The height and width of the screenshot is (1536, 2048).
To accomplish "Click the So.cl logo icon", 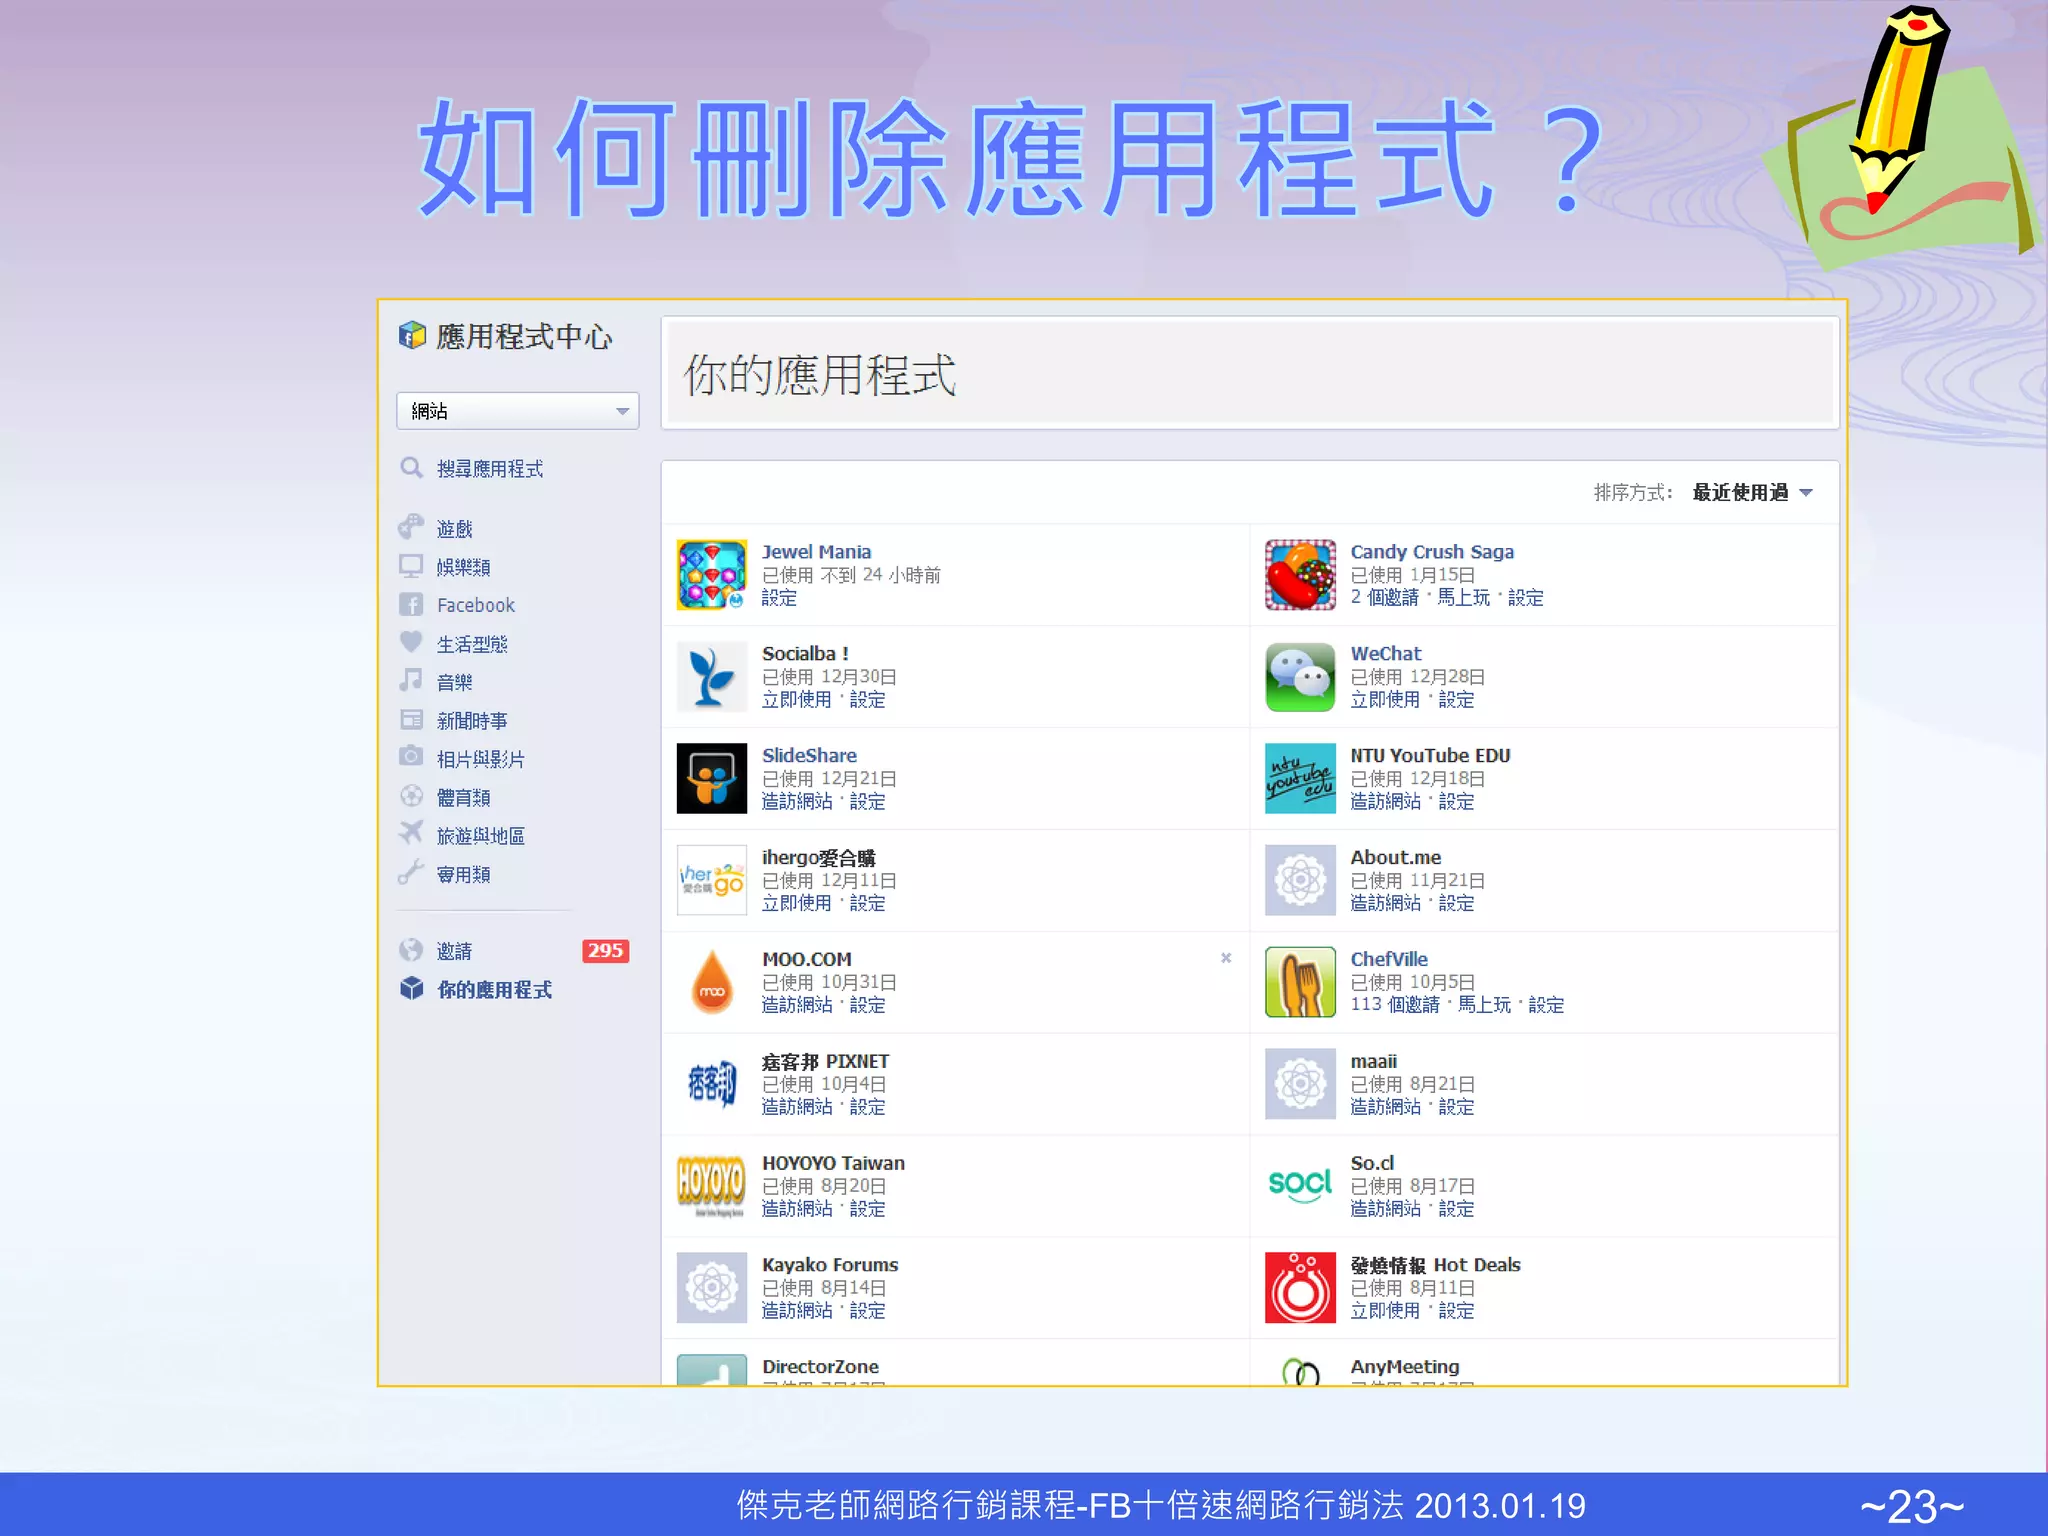I will 1300,1186.
